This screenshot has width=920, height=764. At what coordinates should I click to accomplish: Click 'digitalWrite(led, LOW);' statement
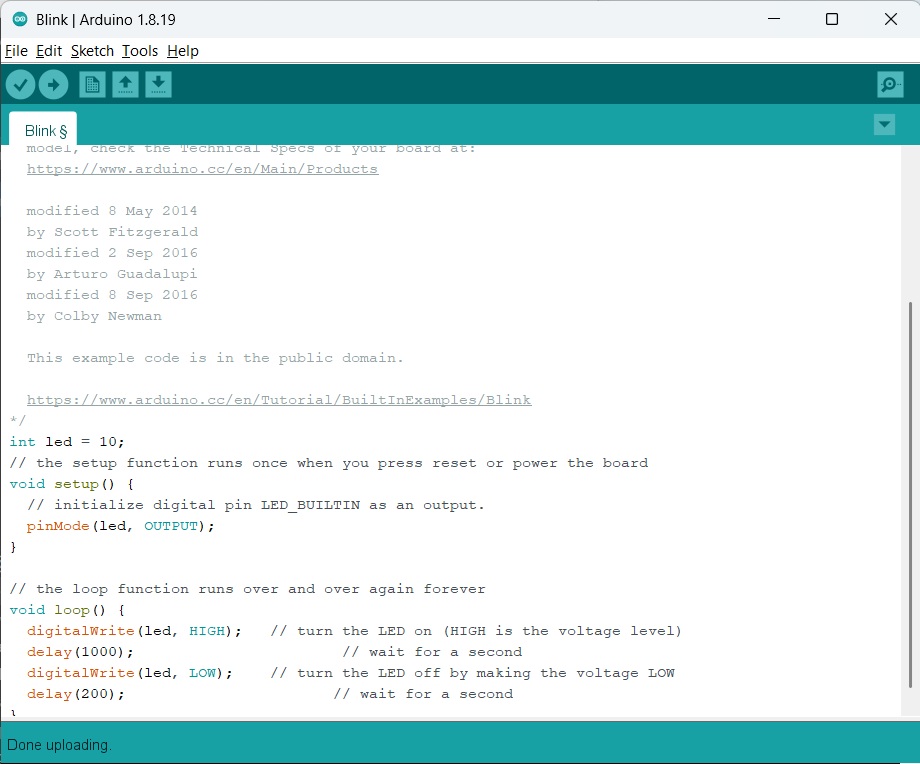pyautogui.click(x=129, y=673)
